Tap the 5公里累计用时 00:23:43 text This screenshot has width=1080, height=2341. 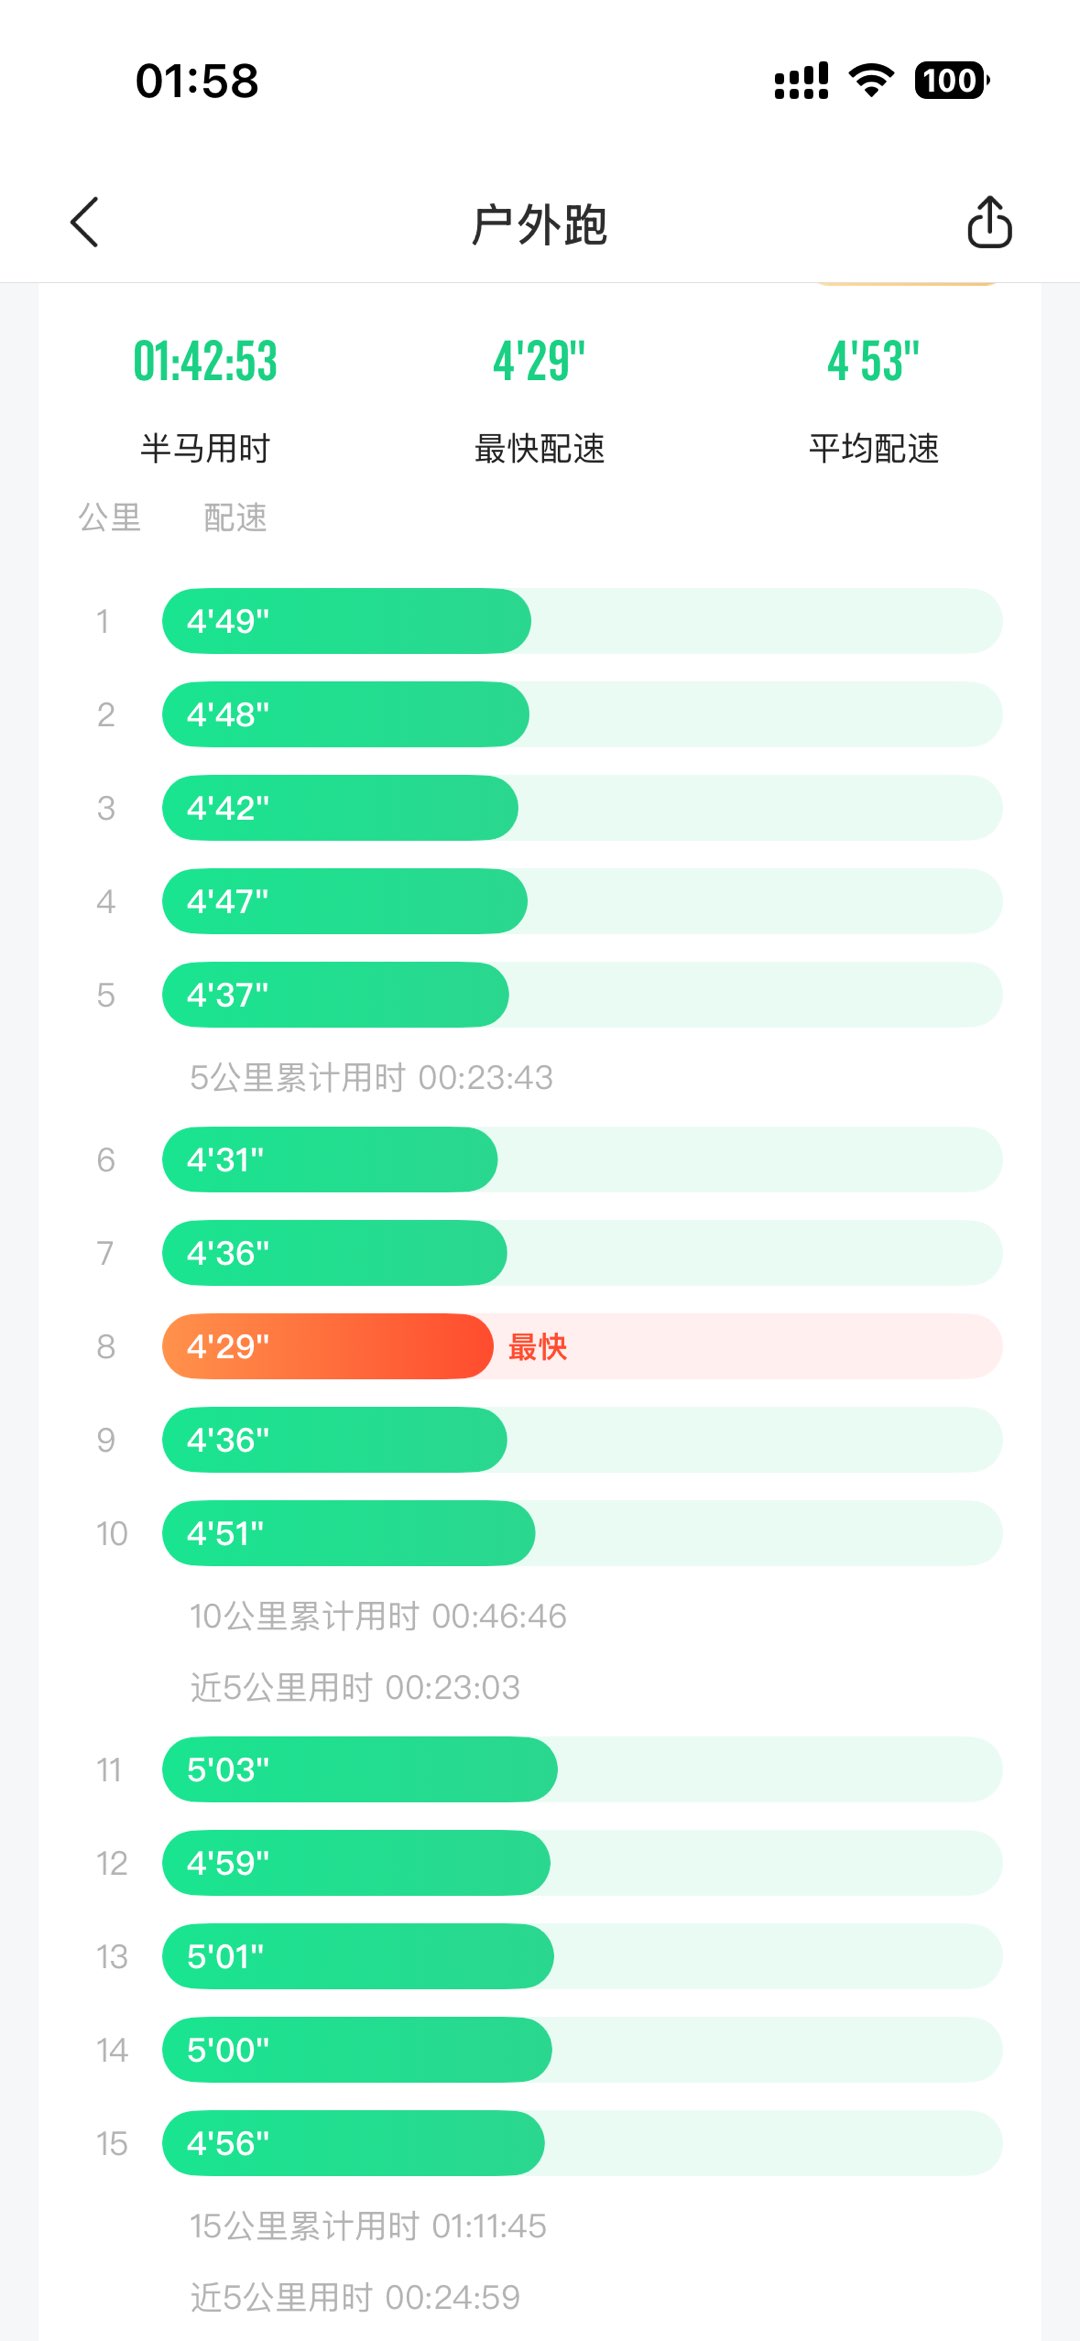[371, 1077]
